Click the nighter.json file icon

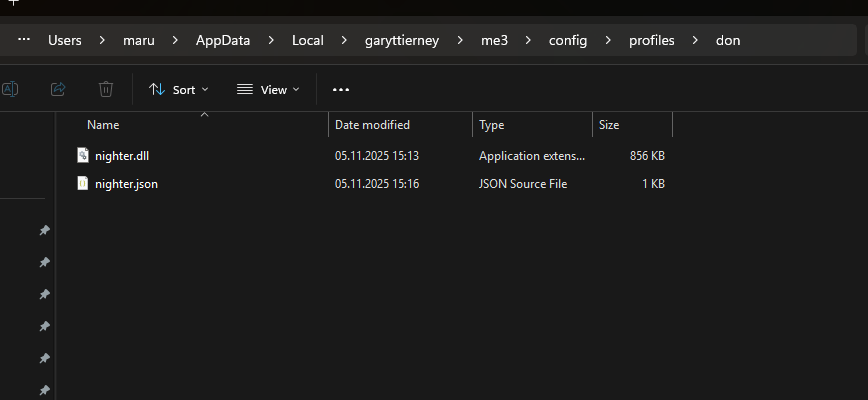click(x=83, y=184)
